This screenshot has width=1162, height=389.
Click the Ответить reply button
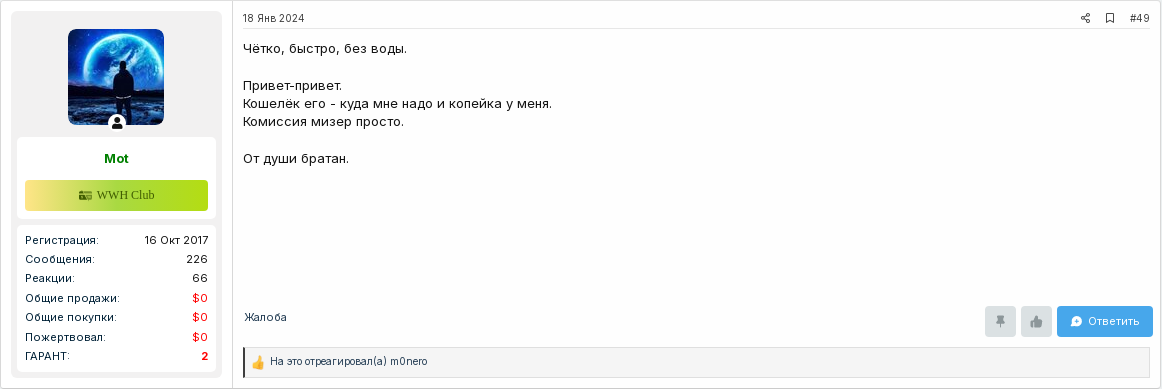pos(1104,322)
